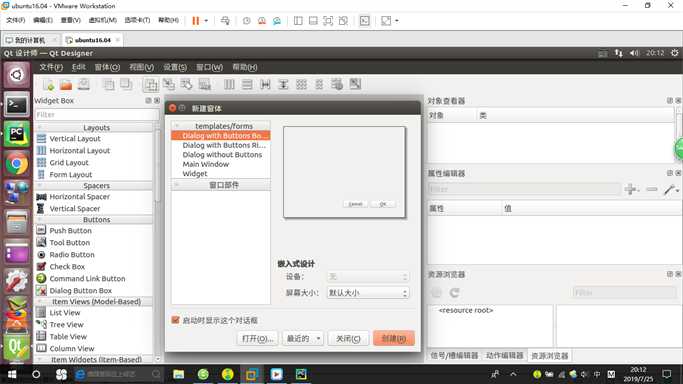Click the property editor filter field
The height and width of the screenshot is (384, 683).
tap(524, 189)
